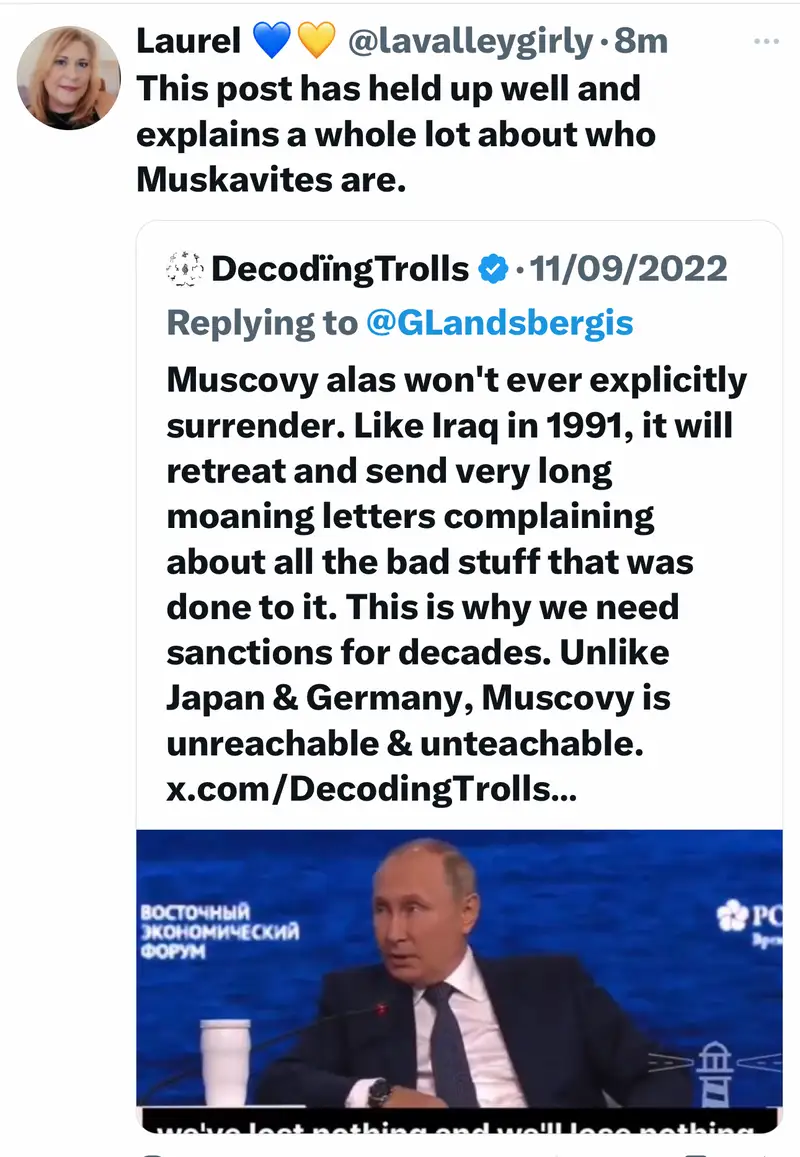Click the blue verified checkmark badge
Image resolution: width=800 pixels, height=1157 pixels.
(x=494, y=269)
